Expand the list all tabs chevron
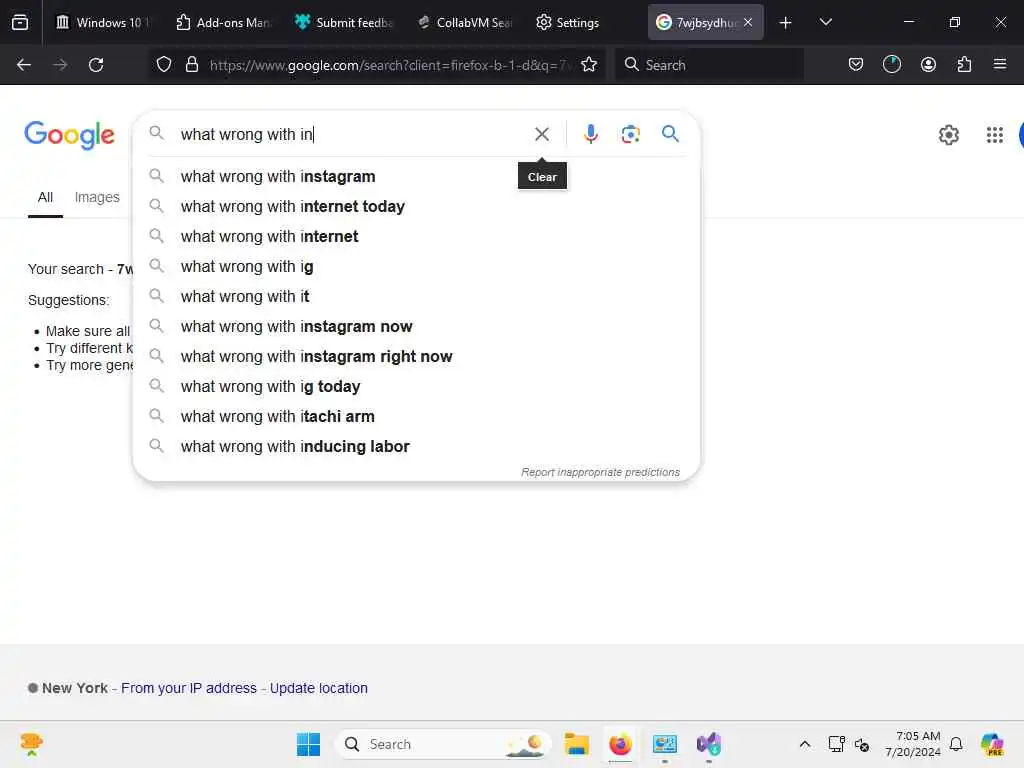The height and width of the screenshot is (768, 1024). 825,23
